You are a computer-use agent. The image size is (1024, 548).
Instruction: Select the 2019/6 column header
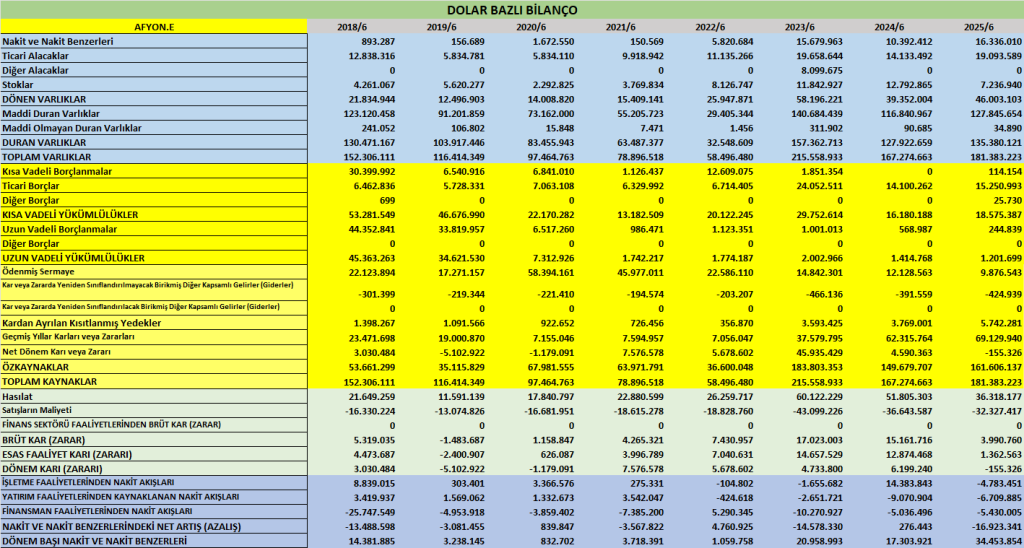point(441,27)
